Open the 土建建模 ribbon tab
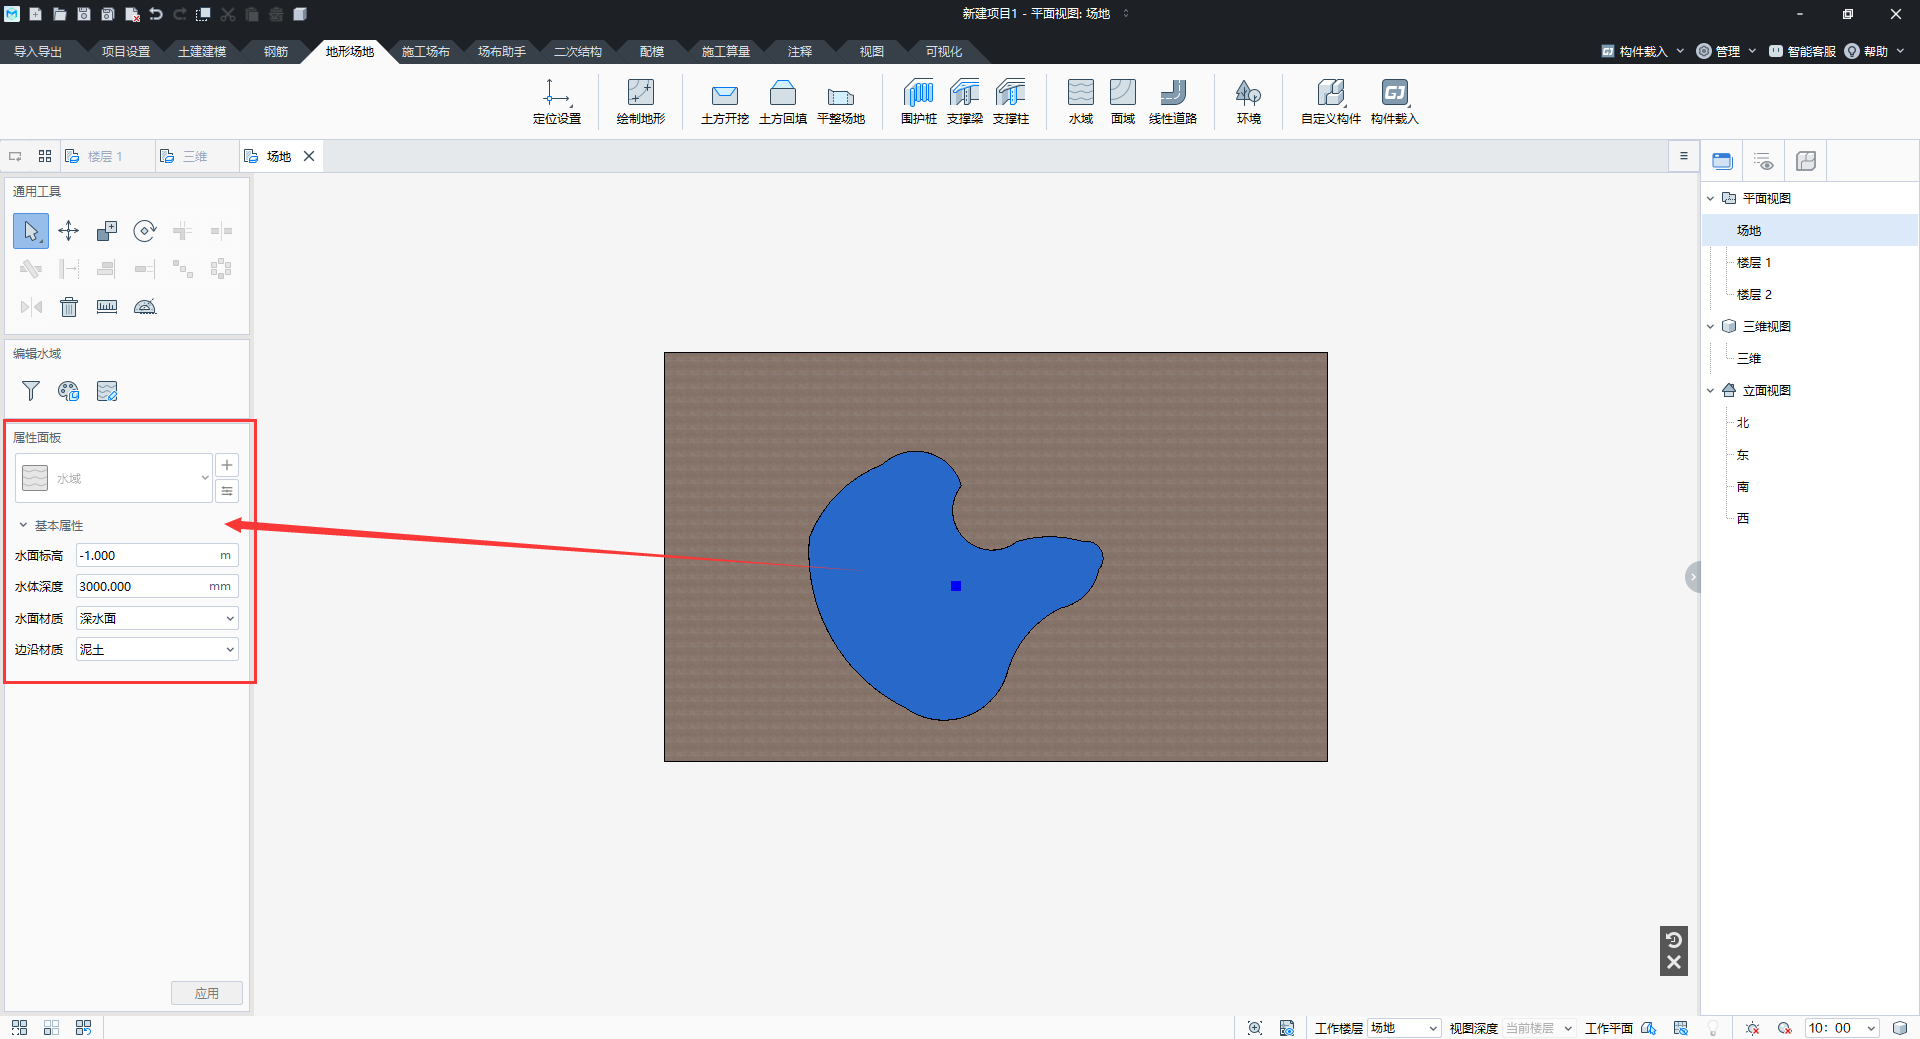This screenshot has width=1920, height=1039. click(x=202, y=51)
